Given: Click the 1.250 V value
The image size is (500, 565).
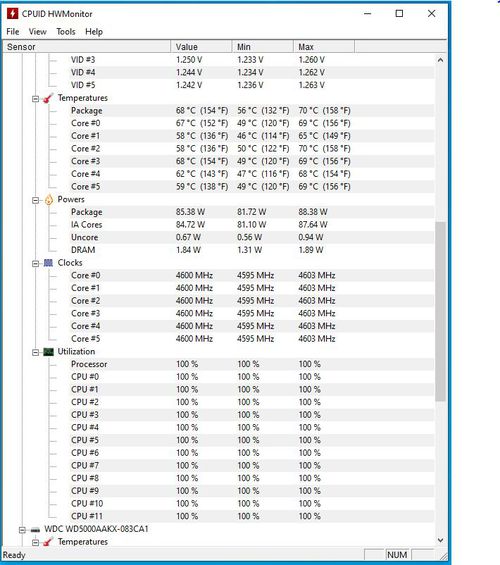Looking at the screenshot, I should [x=189, y=60].
